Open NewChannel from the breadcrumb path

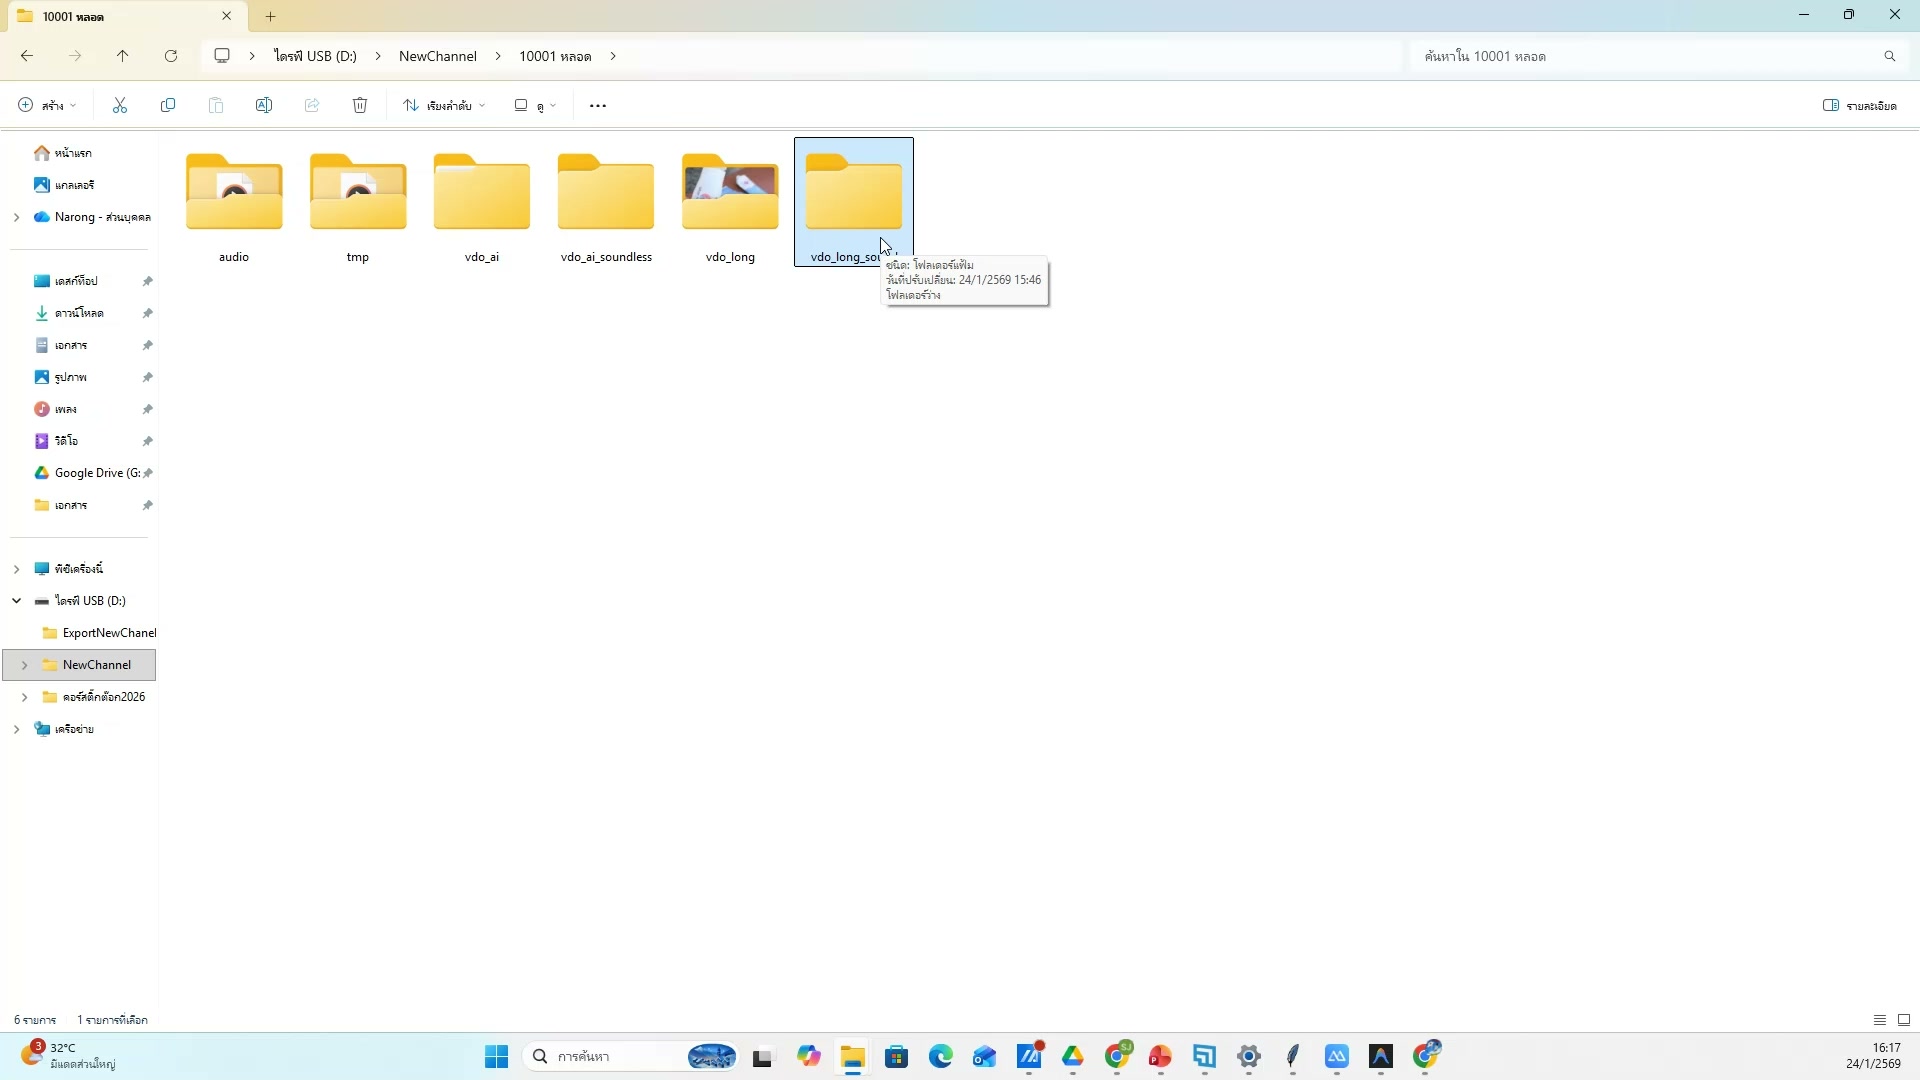click(x=437, y=55)
